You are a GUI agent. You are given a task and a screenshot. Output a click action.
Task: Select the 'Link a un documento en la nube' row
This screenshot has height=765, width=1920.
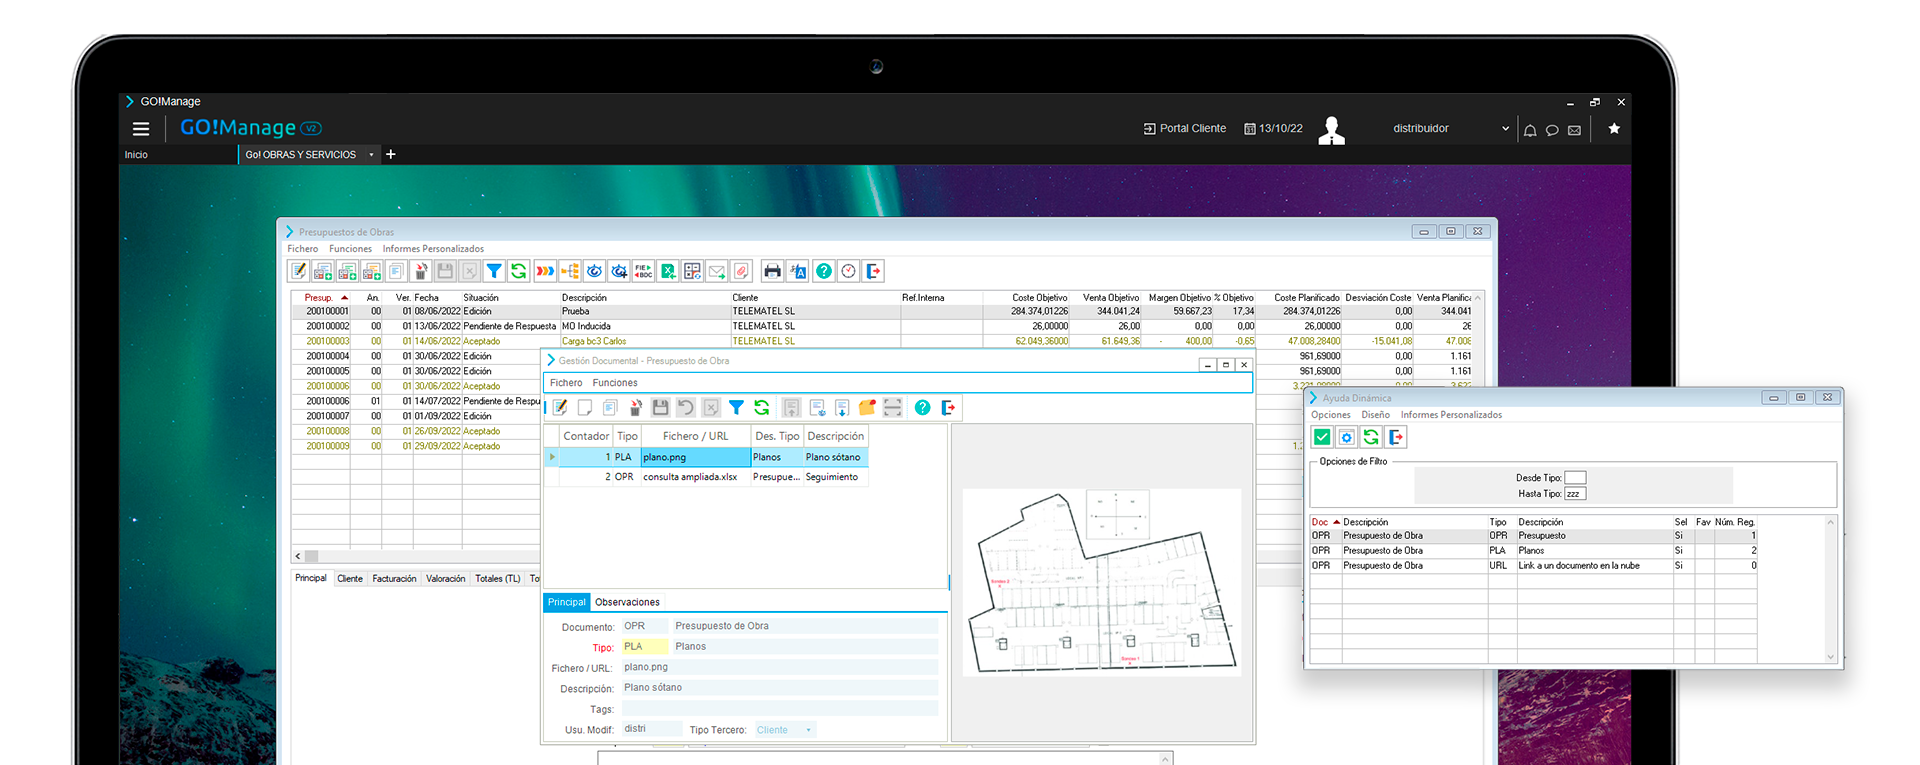(1534, 566)
